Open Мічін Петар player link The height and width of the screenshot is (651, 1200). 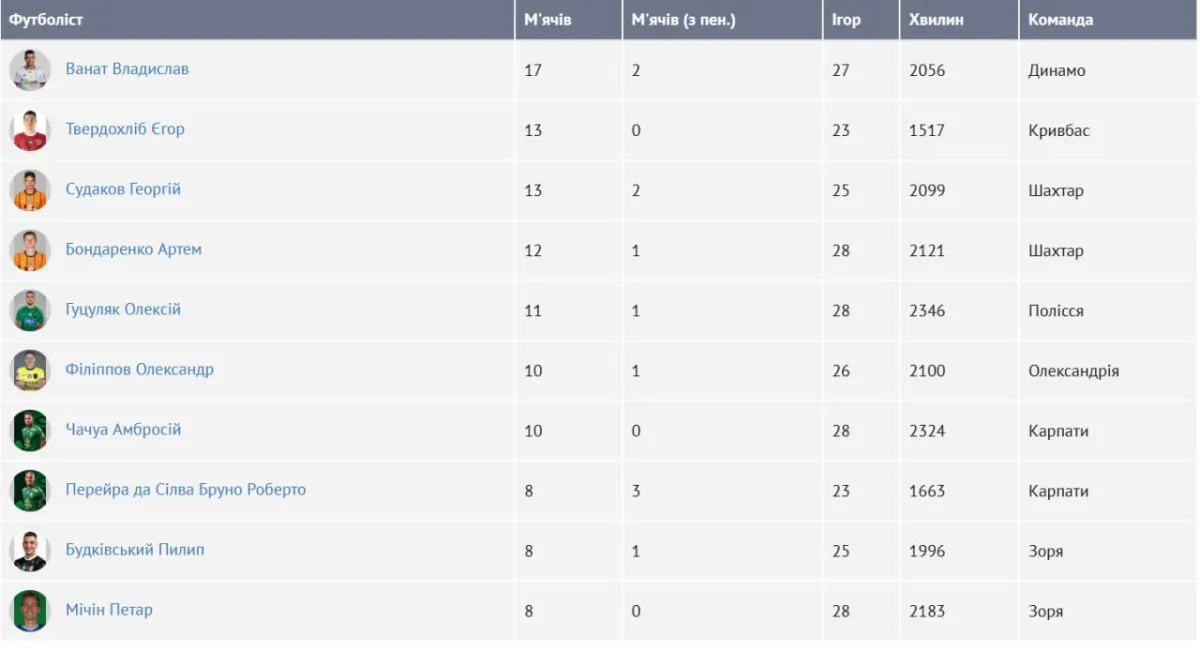[x=109, y=609]
